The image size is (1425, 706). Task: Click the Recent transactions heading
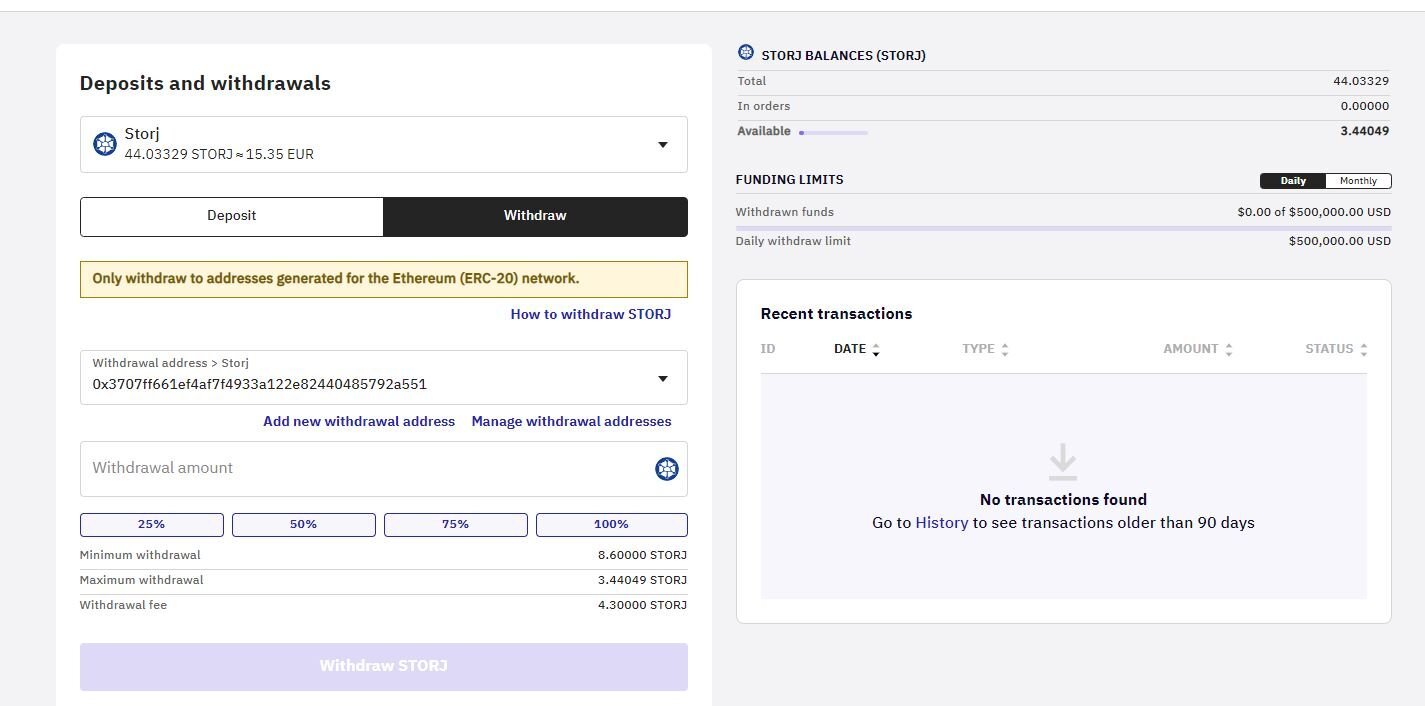point(836,314)
